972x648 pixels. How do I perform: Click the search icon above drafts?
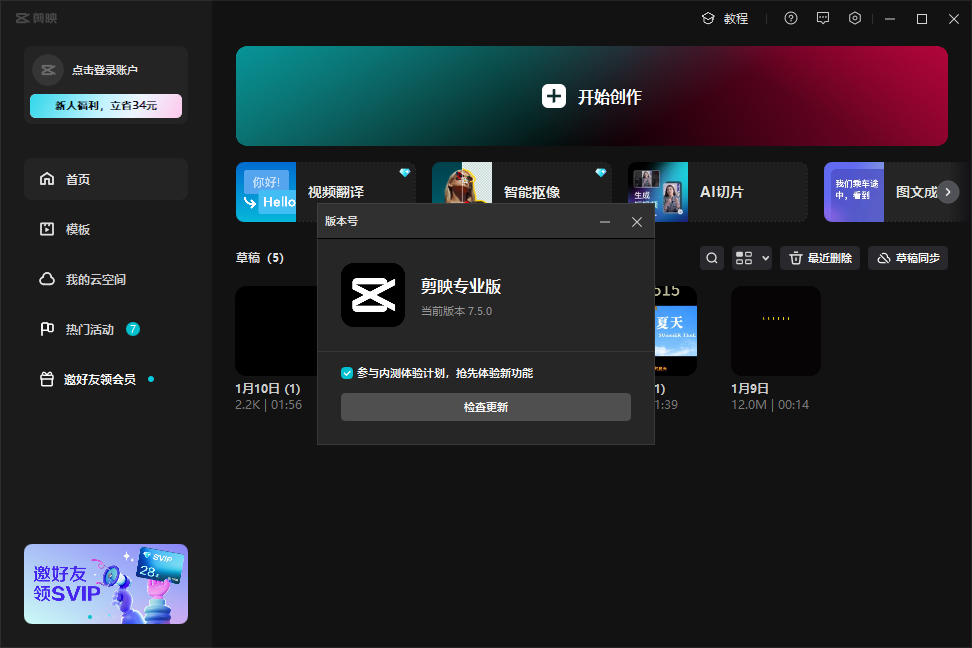click(711, 258)
